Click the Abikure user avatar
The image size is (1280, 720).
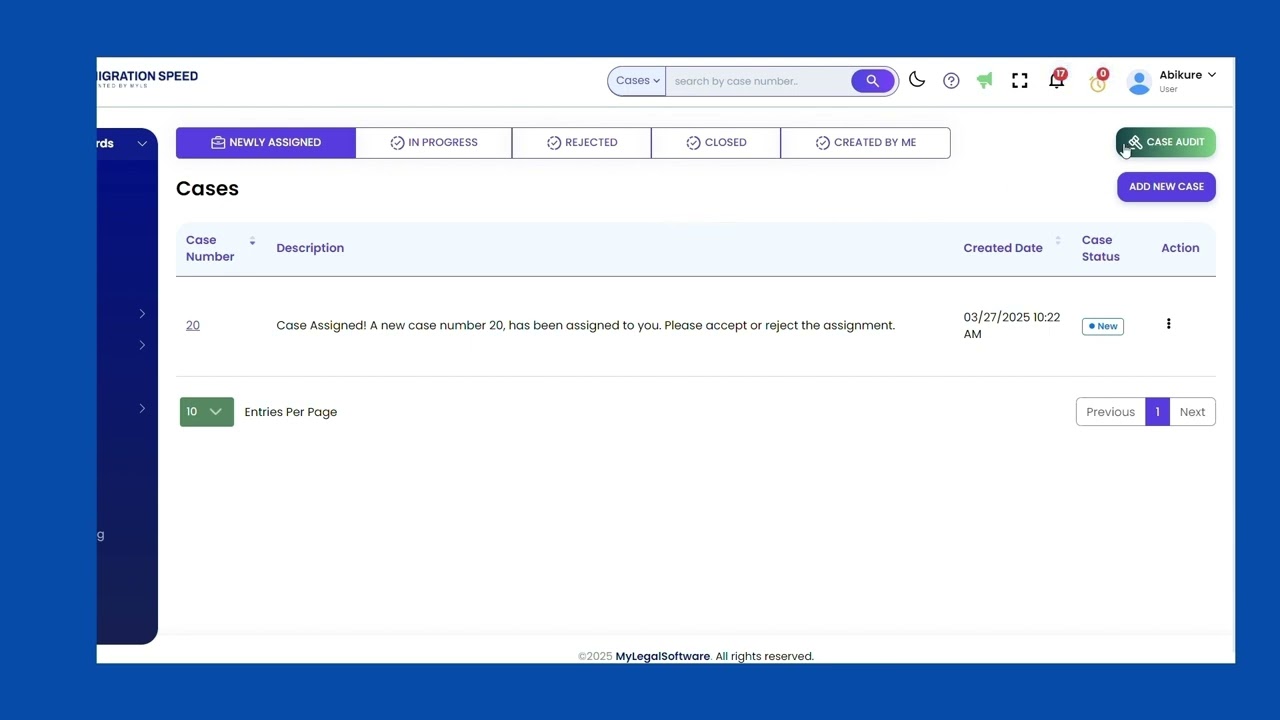(x=1139, y=82)
